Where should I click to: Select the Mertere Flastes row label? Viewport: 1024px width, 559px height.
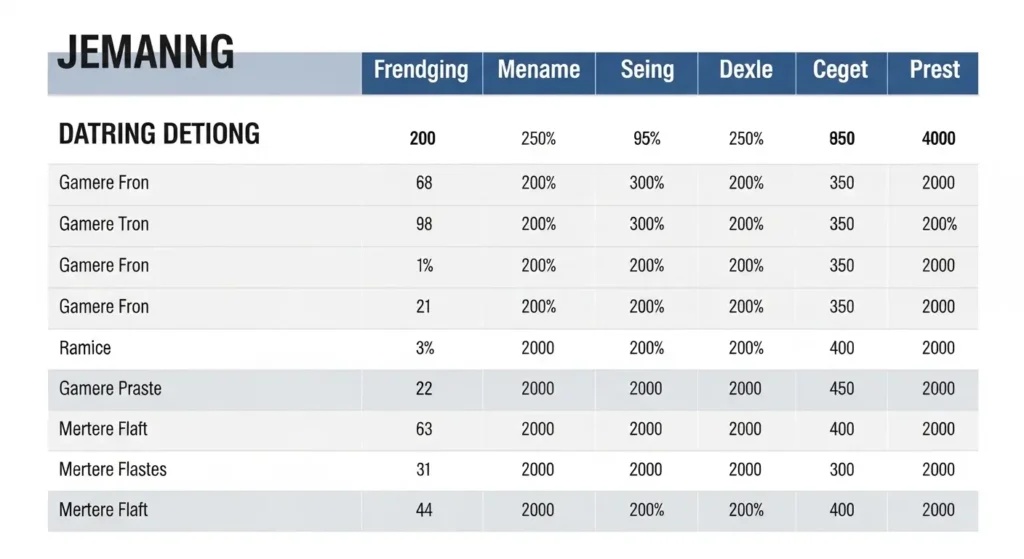(x=113, y=469)
